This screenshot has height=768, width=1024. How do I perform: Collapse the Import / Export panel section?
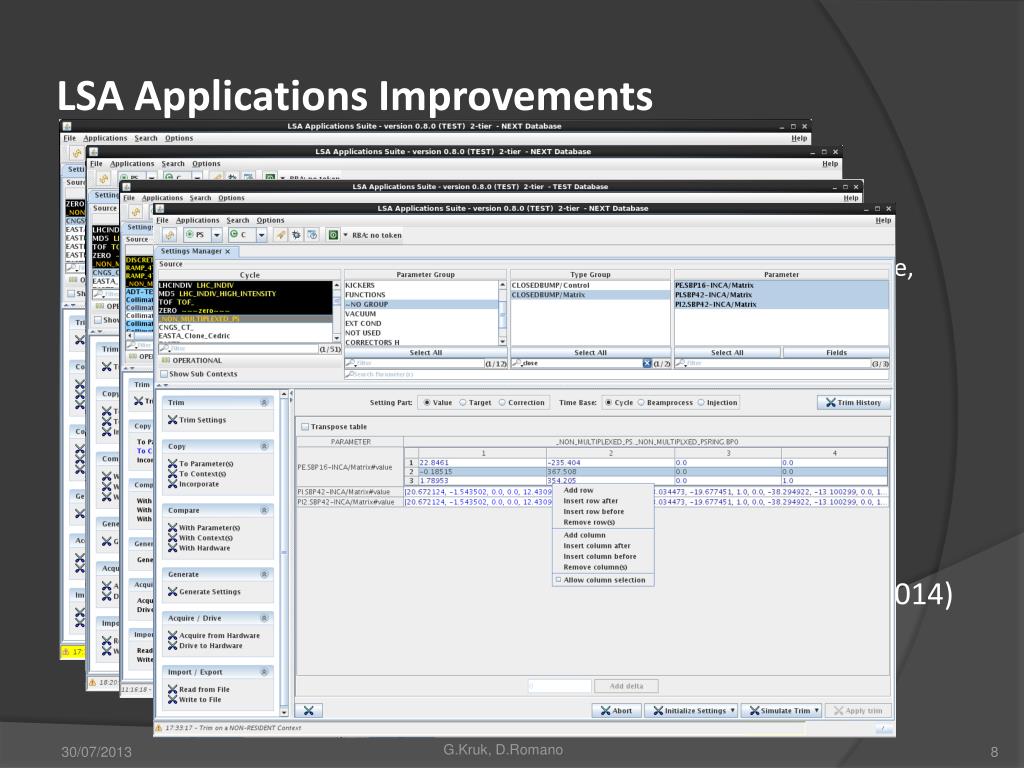click(x=264, y=672)
